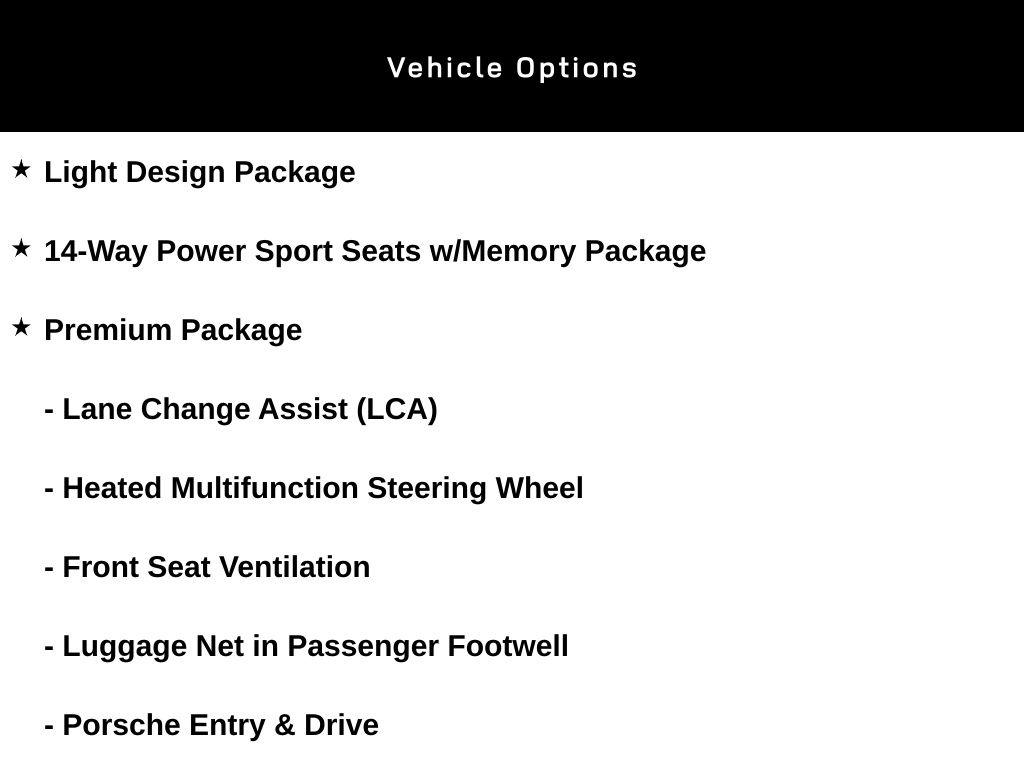Click the Vehicle Options header title

click(x=512, y=68)
